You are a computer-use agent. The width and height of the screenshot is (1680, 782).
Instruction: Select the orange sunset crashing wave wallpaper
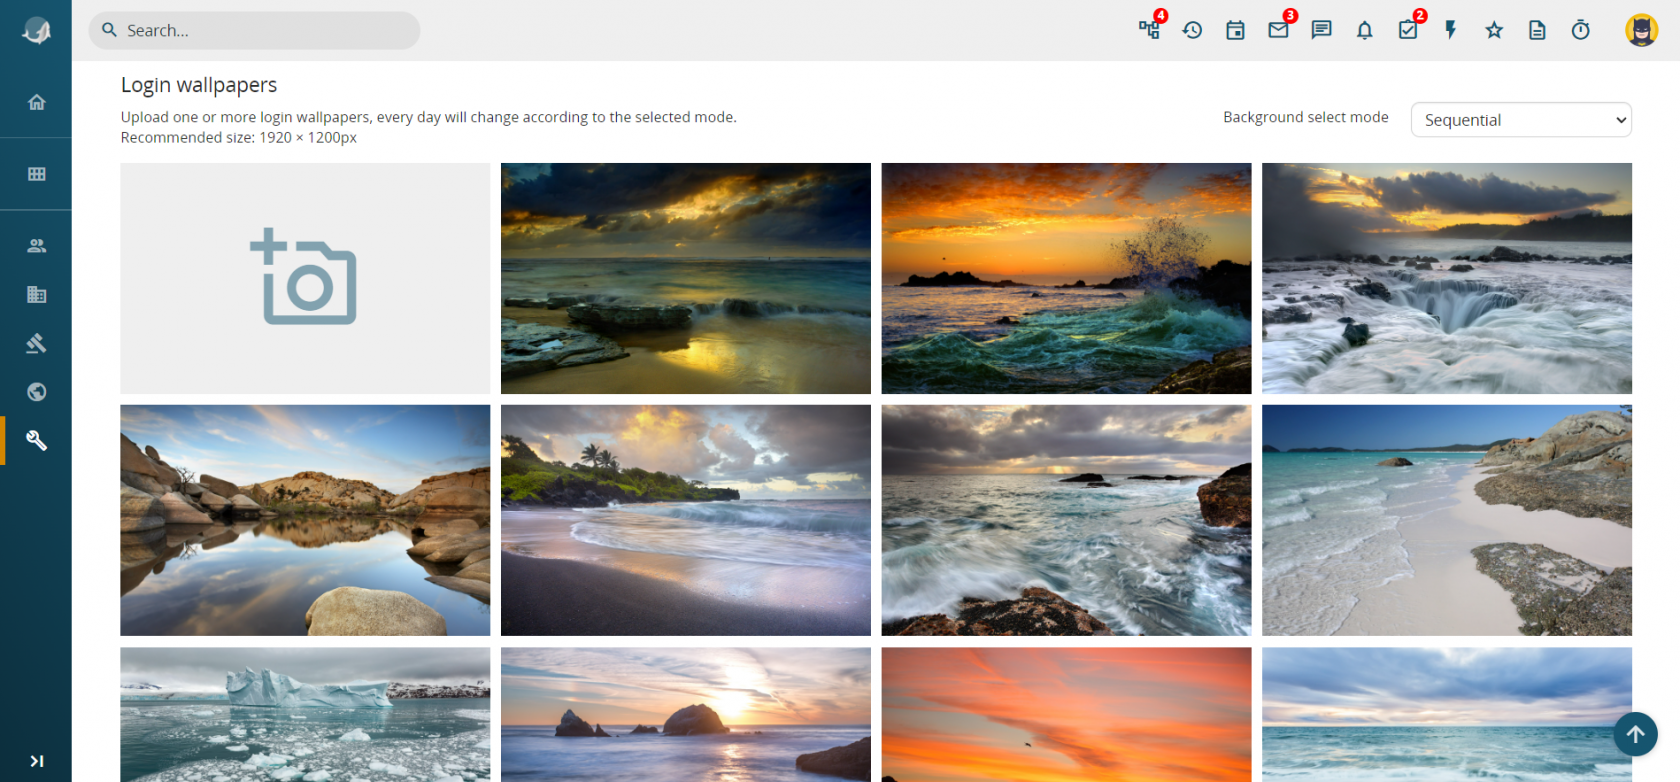point(1066,278)
